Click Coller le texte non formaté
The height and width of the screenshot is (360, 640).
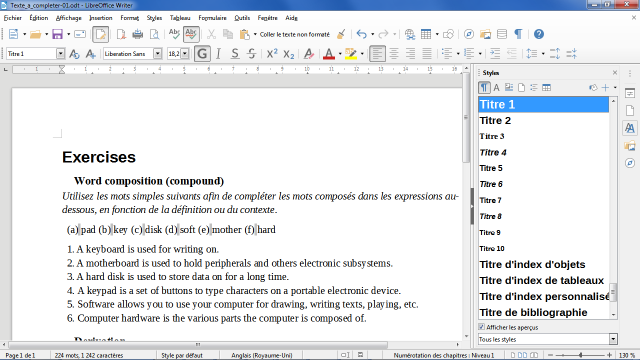(x=295, y=34)
